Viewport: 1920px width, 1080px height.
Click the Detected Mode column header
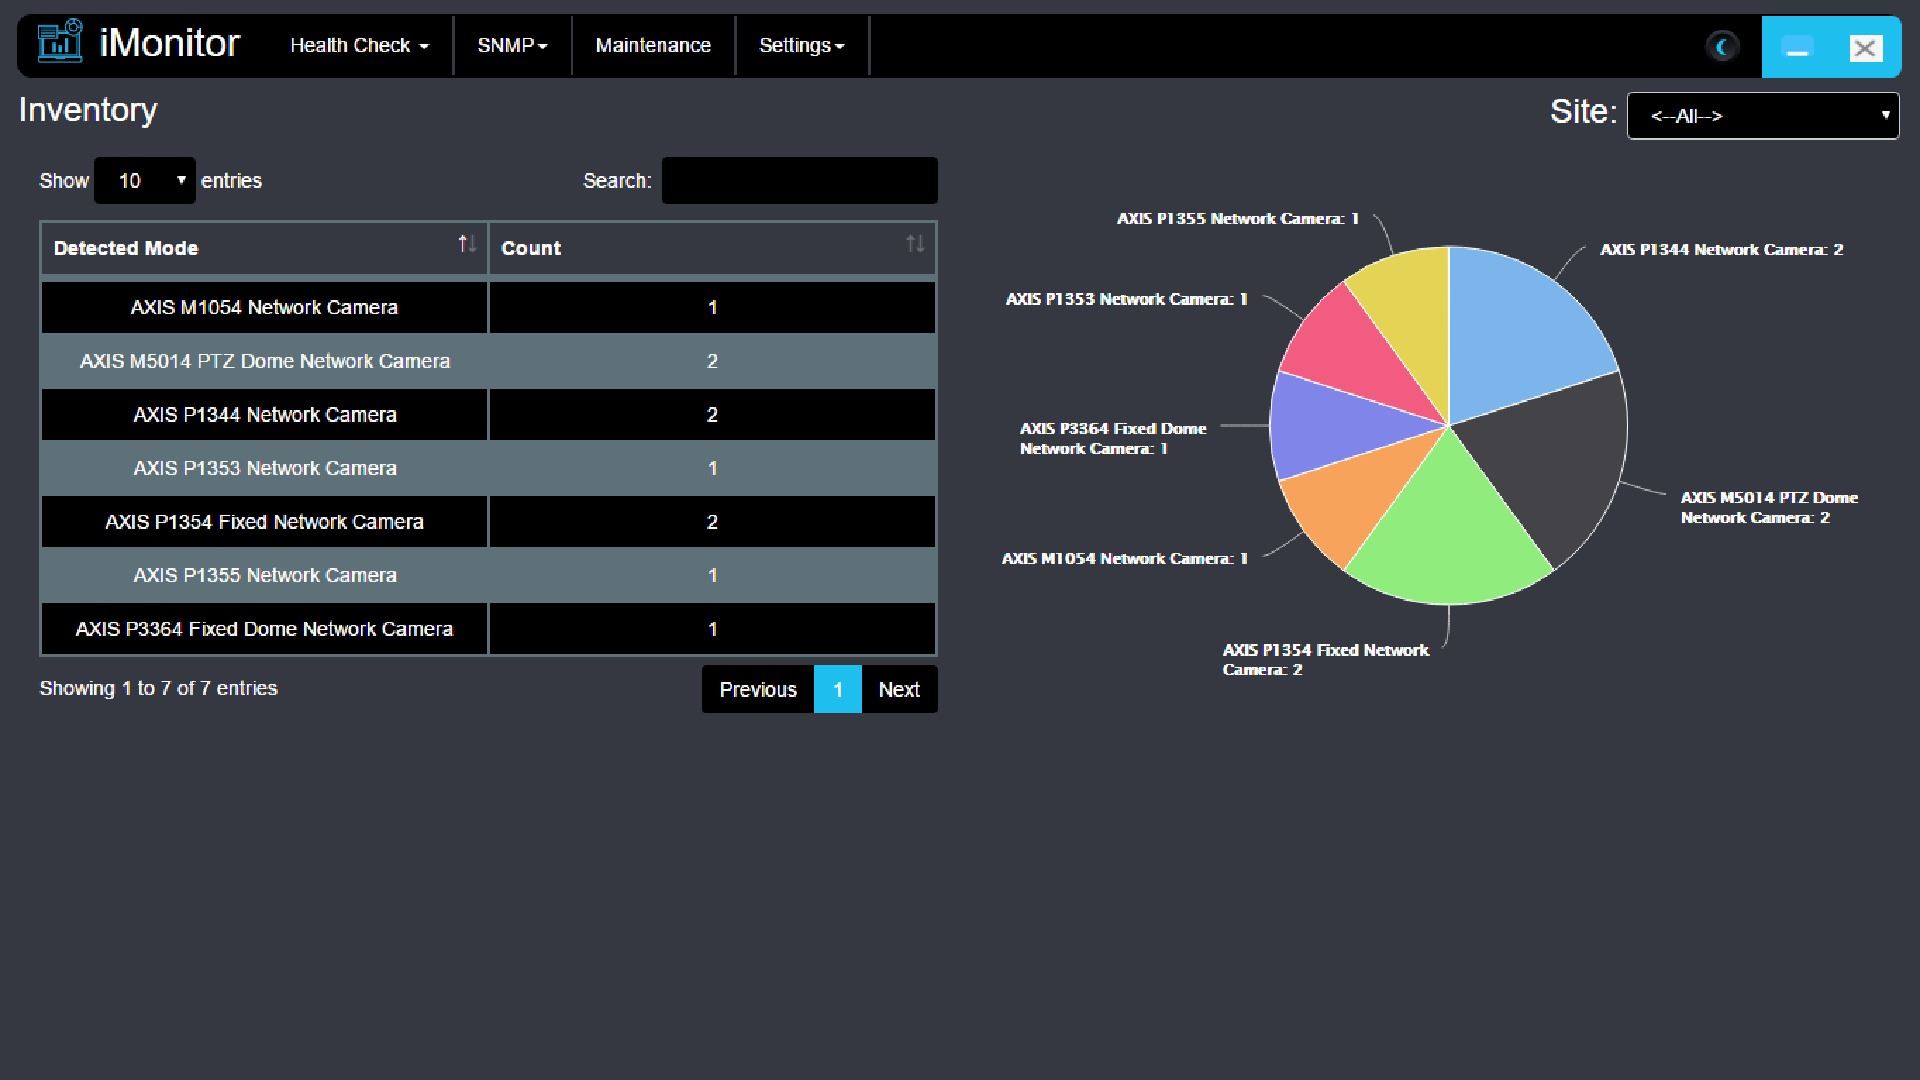[x=265, y=248]
